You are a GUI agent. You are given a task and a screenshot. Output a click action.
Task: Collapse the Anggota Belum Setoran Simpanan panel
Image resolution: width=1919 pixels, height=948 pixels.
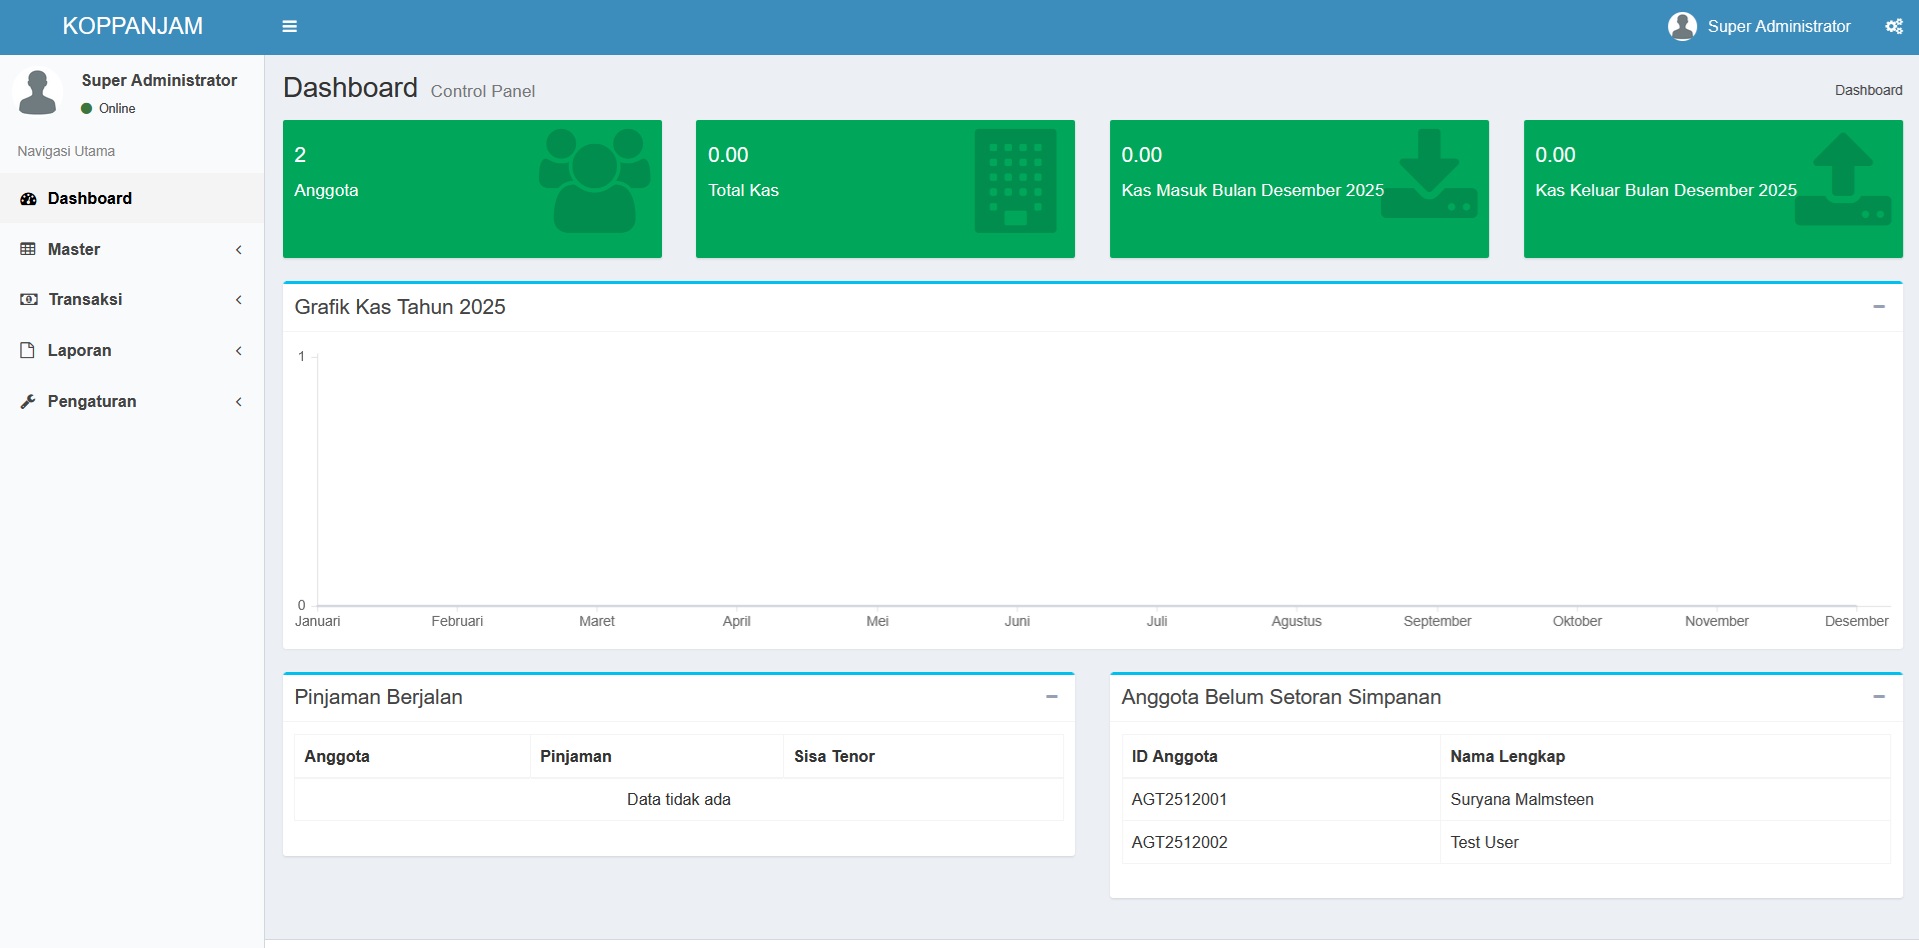point(1879,697)
